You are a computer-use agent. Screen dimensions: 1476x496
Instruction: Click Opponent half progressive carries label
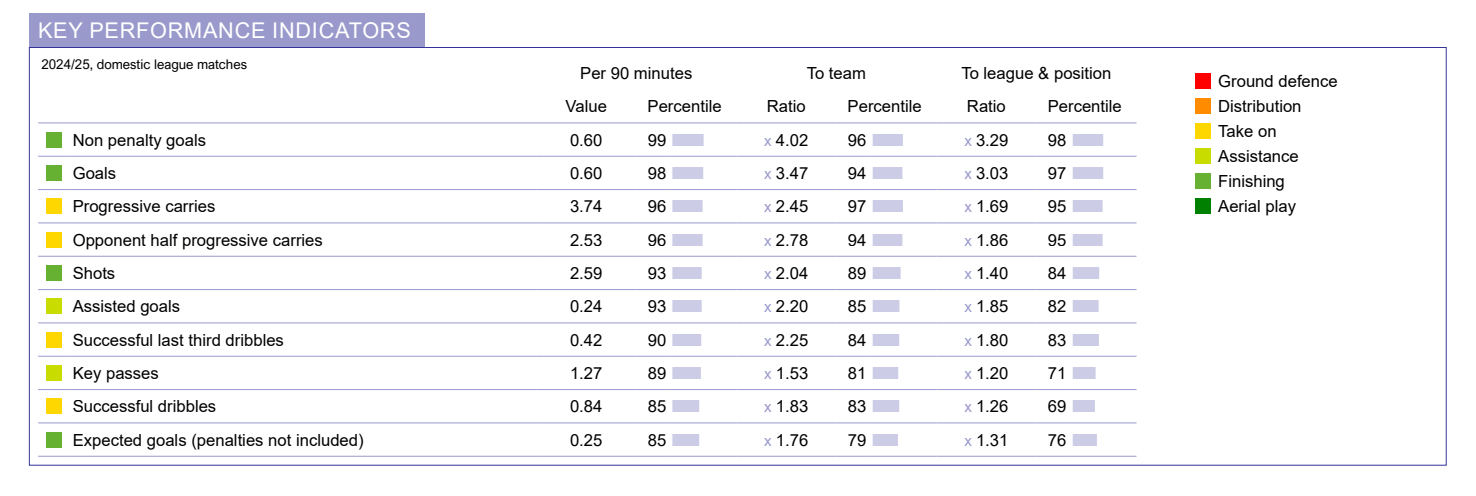[x=197, y=240]
